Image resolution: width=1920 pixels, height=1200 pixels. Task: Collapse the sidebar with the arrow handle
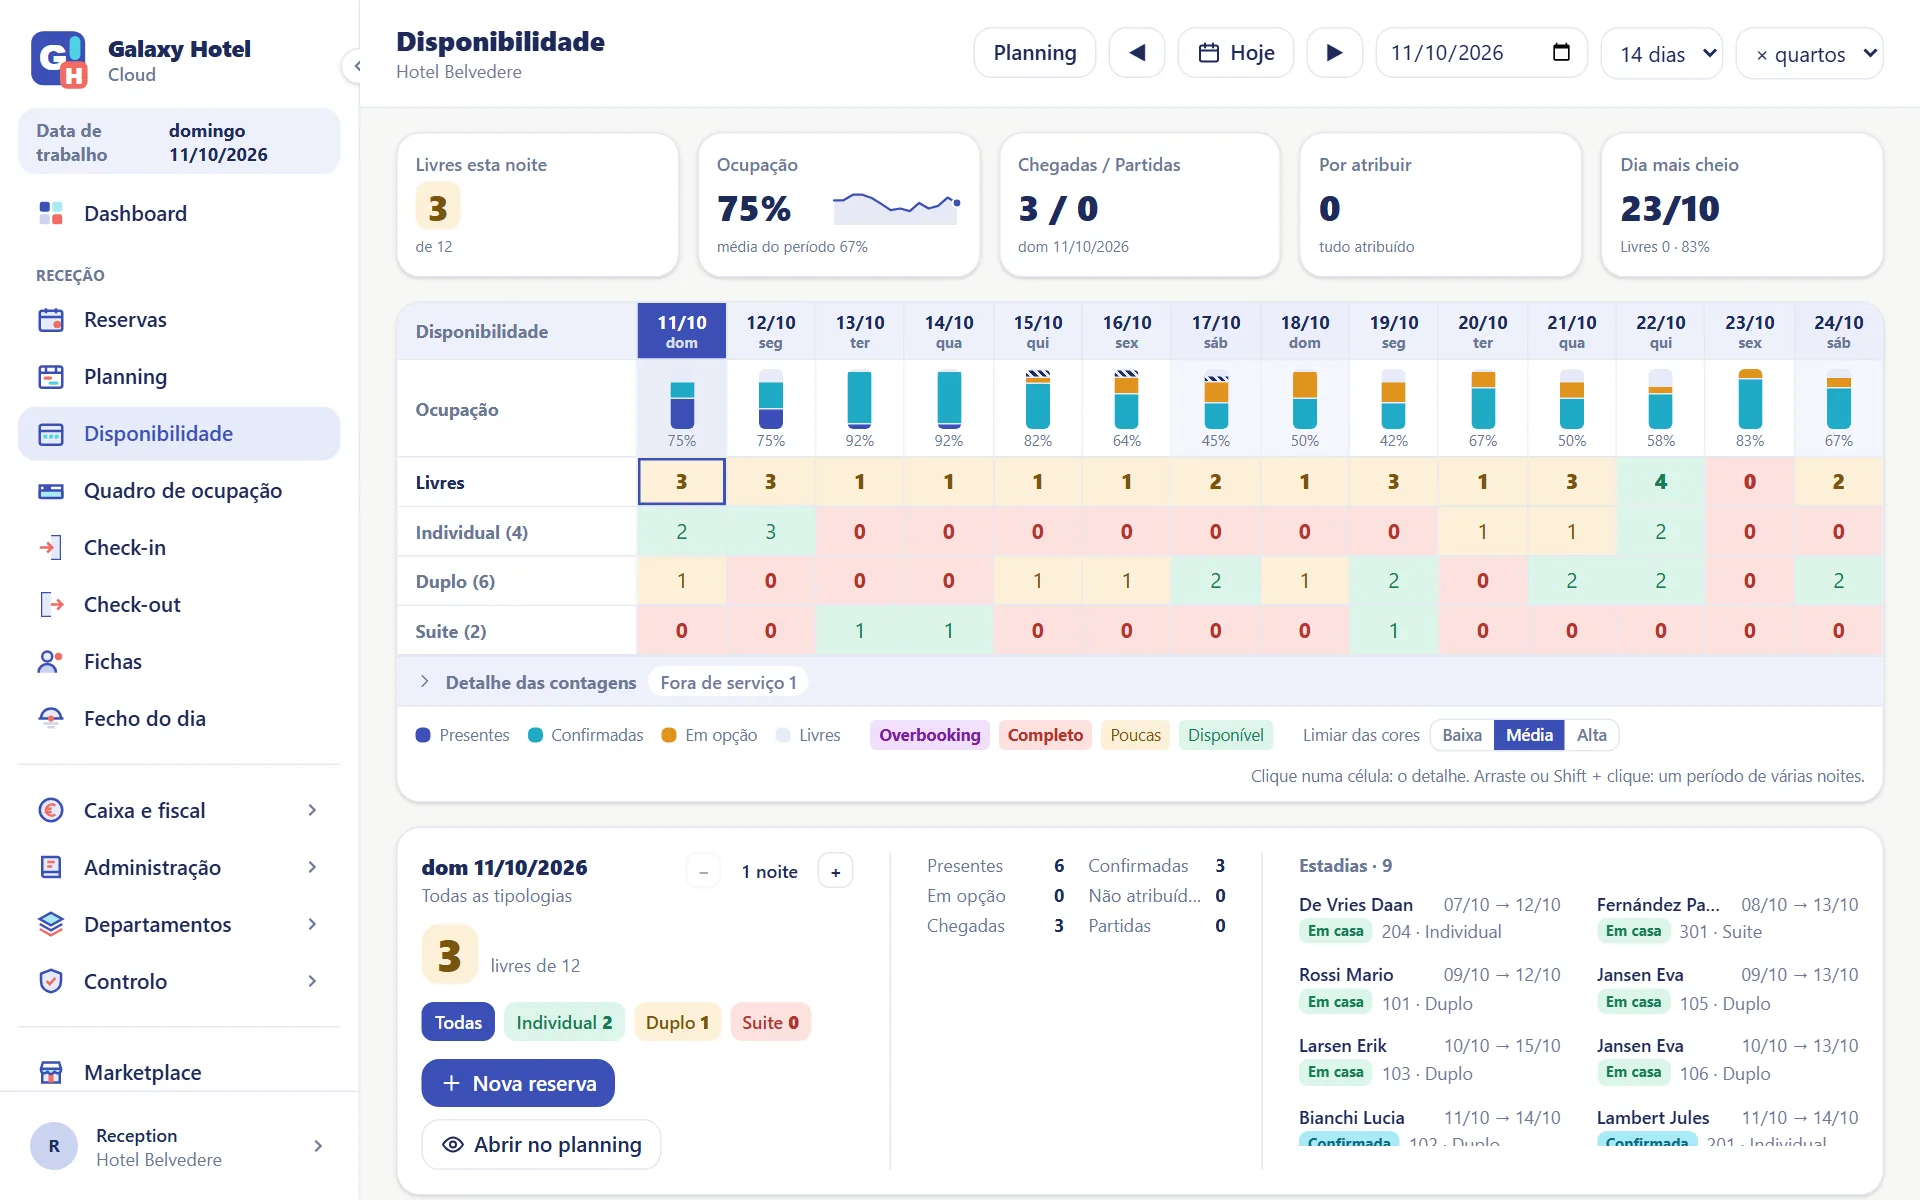point(355,66)
